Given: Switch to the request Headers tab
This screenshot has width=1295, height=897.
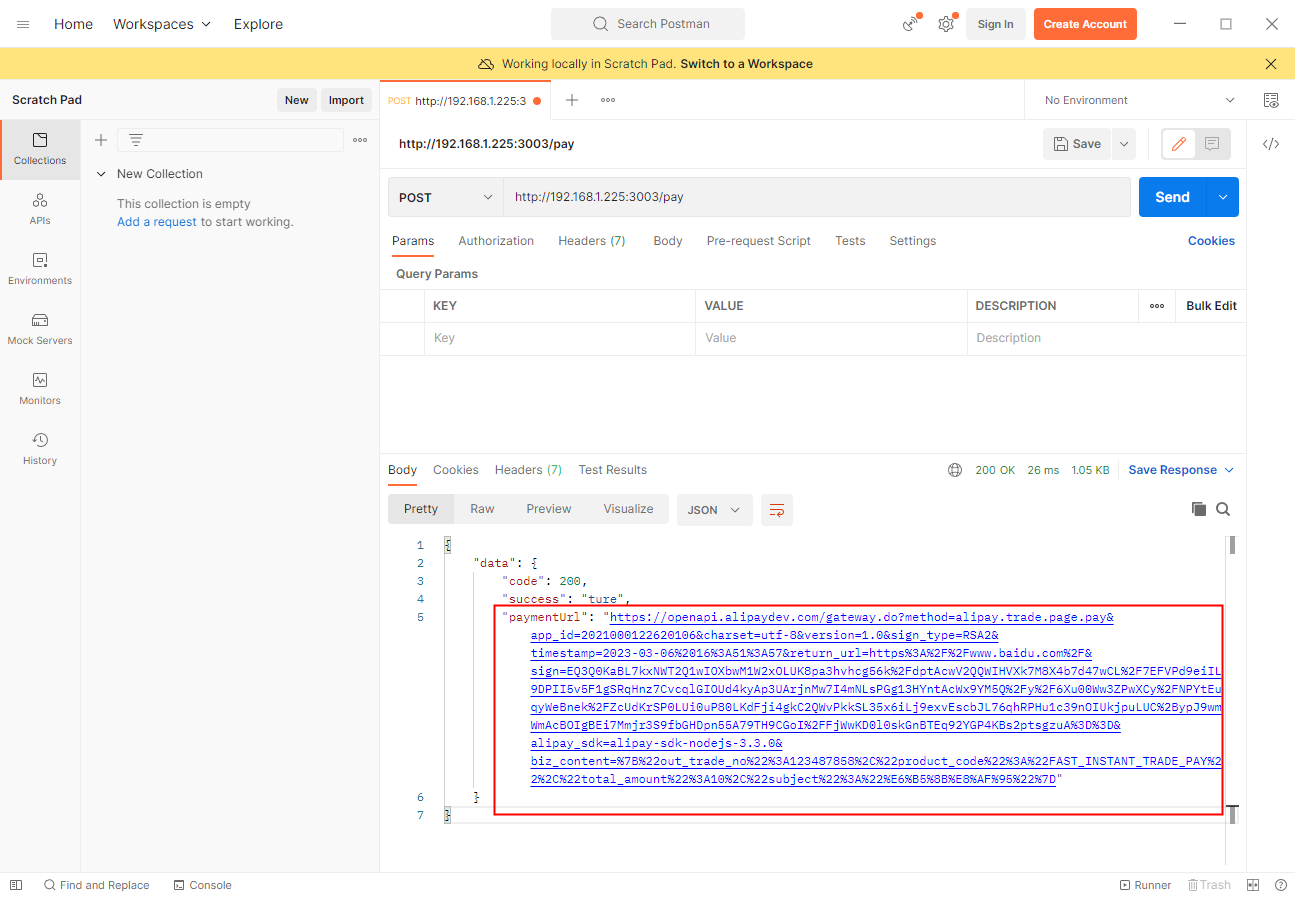Looking at the screenshot, I should 592,241.
